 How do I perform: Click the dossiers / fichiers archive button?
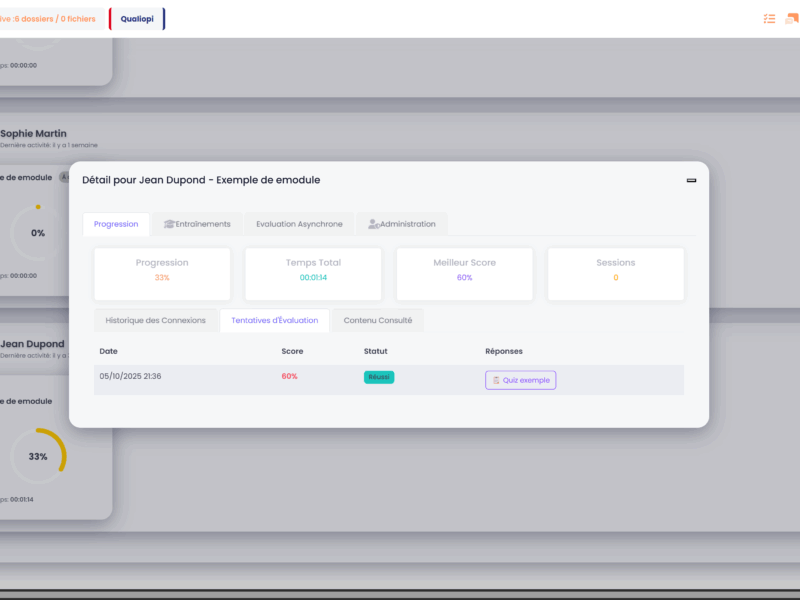pyautogui.click(x=48, y=19)
